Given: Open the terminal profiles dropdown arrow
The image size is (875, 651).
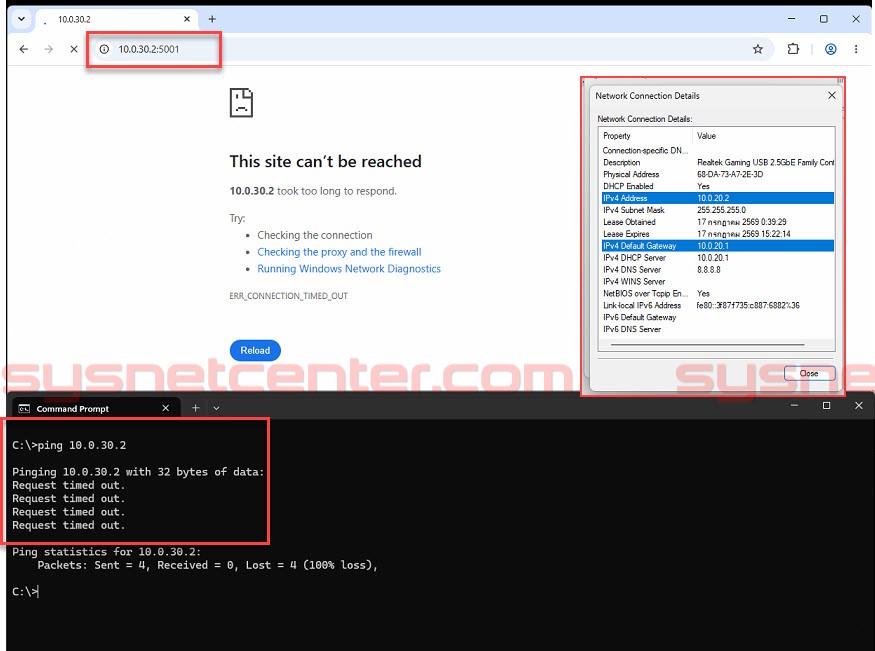Looking at the screenshot, I should 217,408.
